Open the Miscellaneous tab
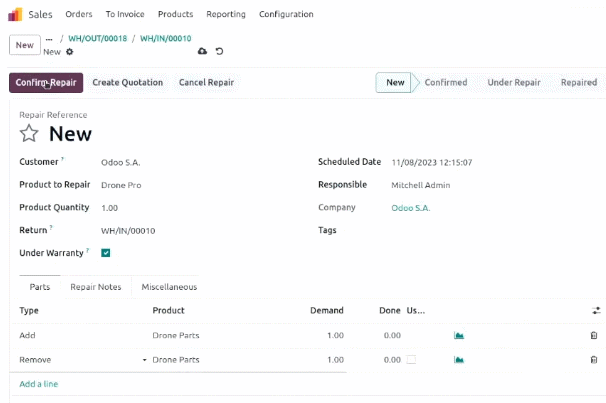 [x=169, y=287]
